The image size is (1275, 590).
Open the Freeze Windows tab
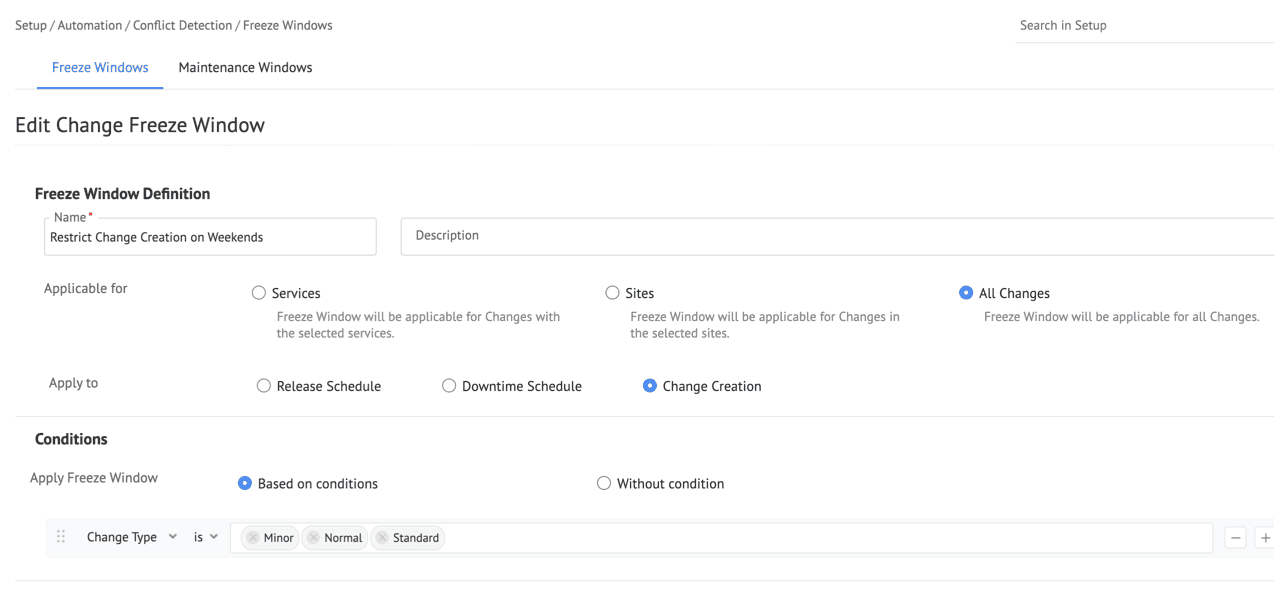point(100,68)
